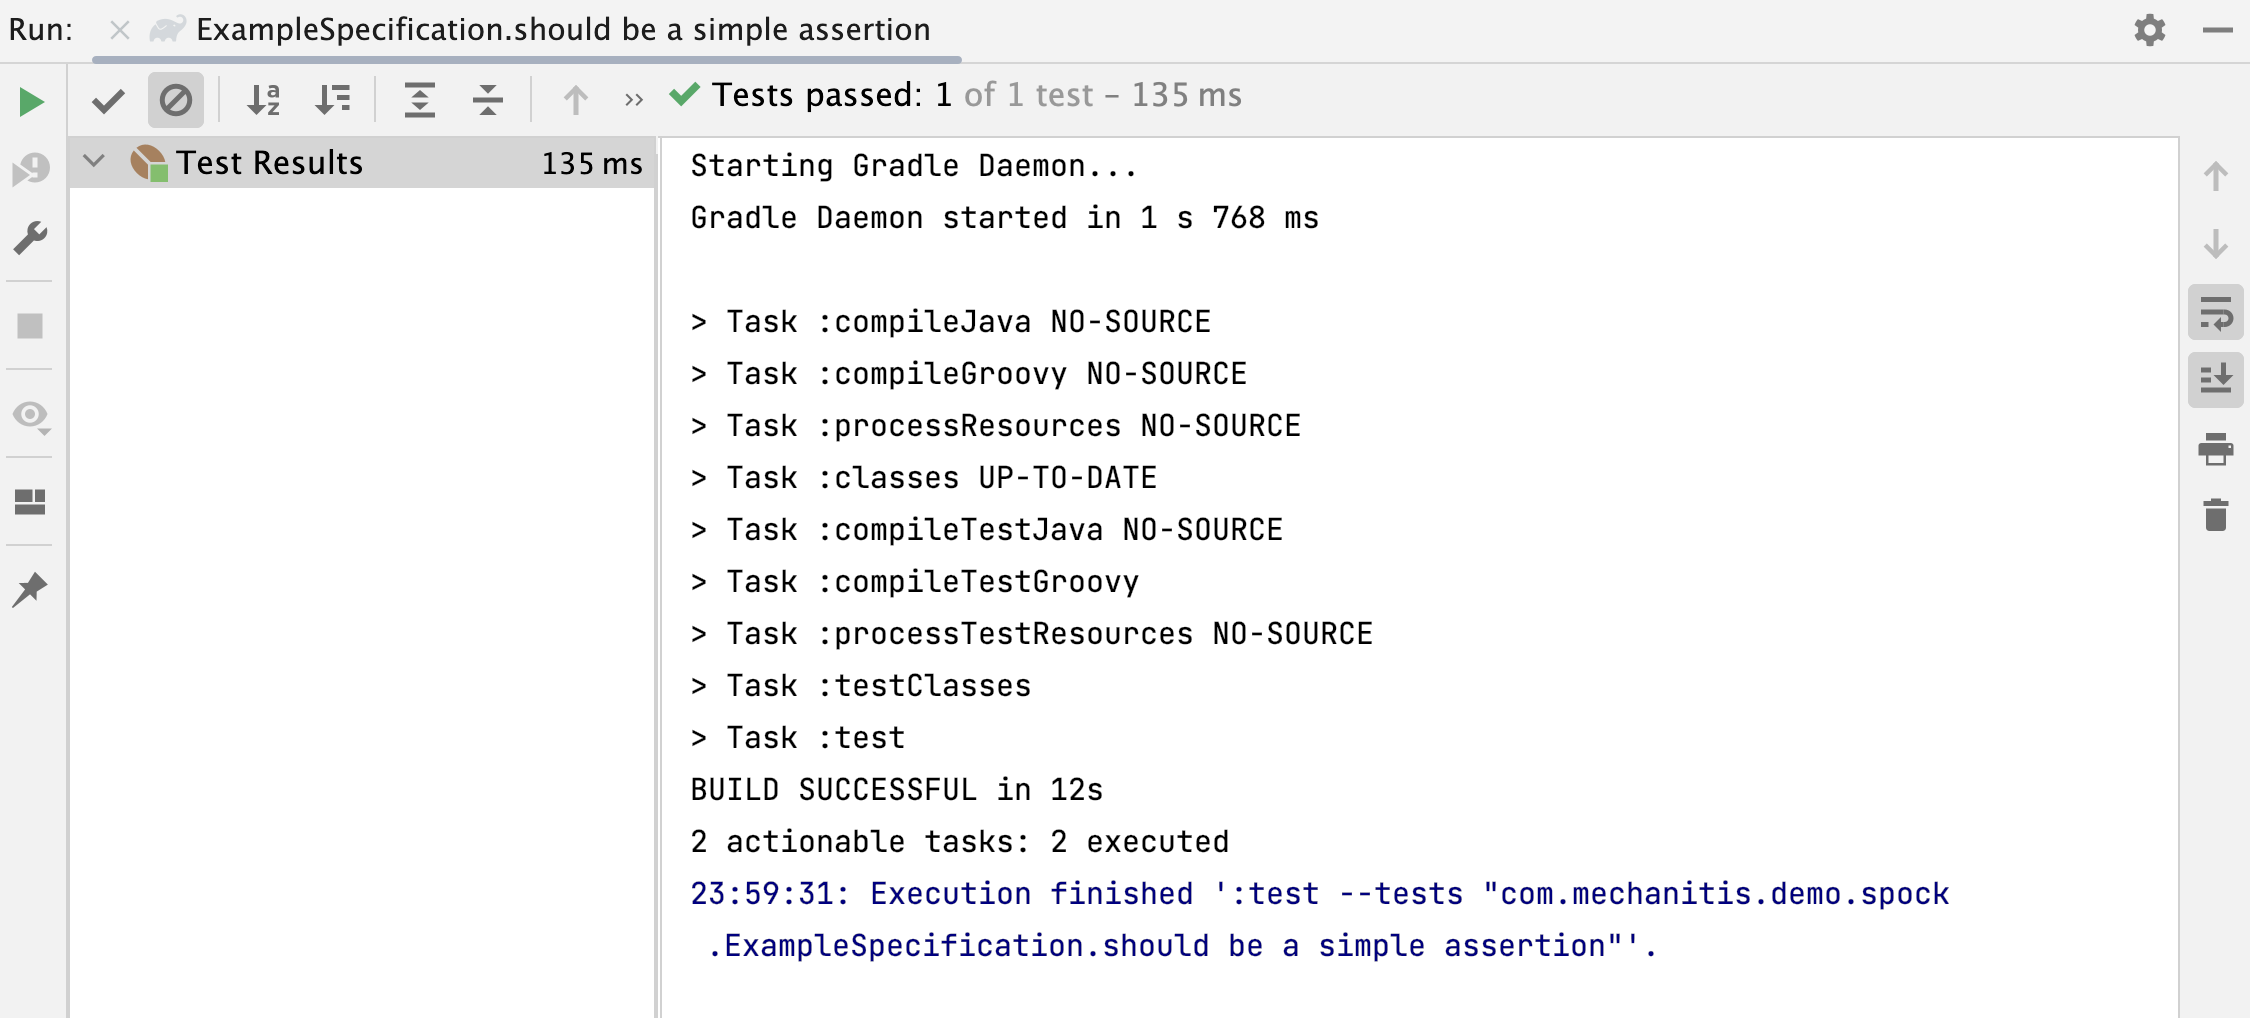Rerun the test with green play icon

pyautogui.click(x=31, y=101)
